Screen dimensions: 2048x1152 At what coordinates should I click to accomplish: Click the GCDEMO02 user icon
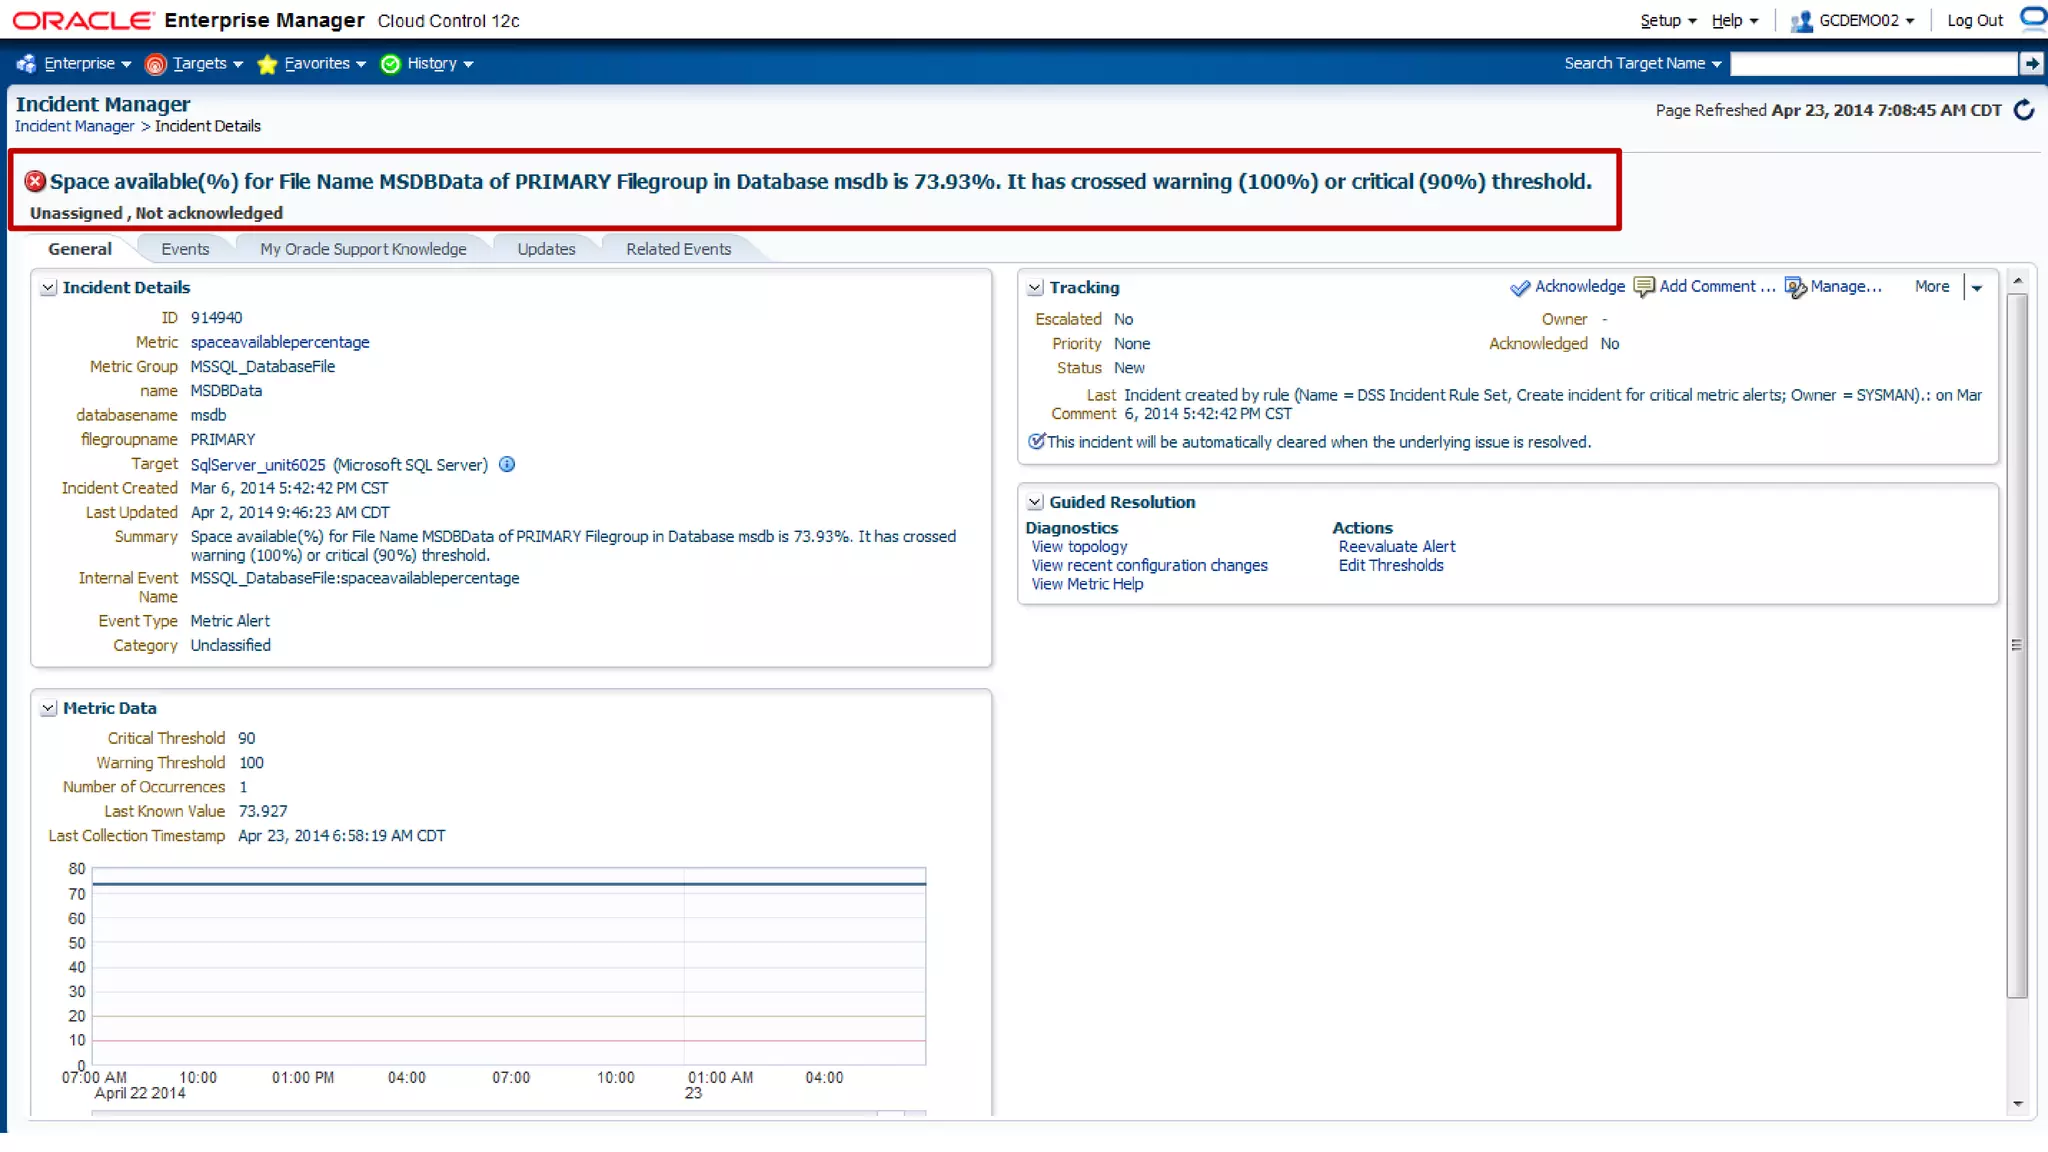[x=1801, y=21]
